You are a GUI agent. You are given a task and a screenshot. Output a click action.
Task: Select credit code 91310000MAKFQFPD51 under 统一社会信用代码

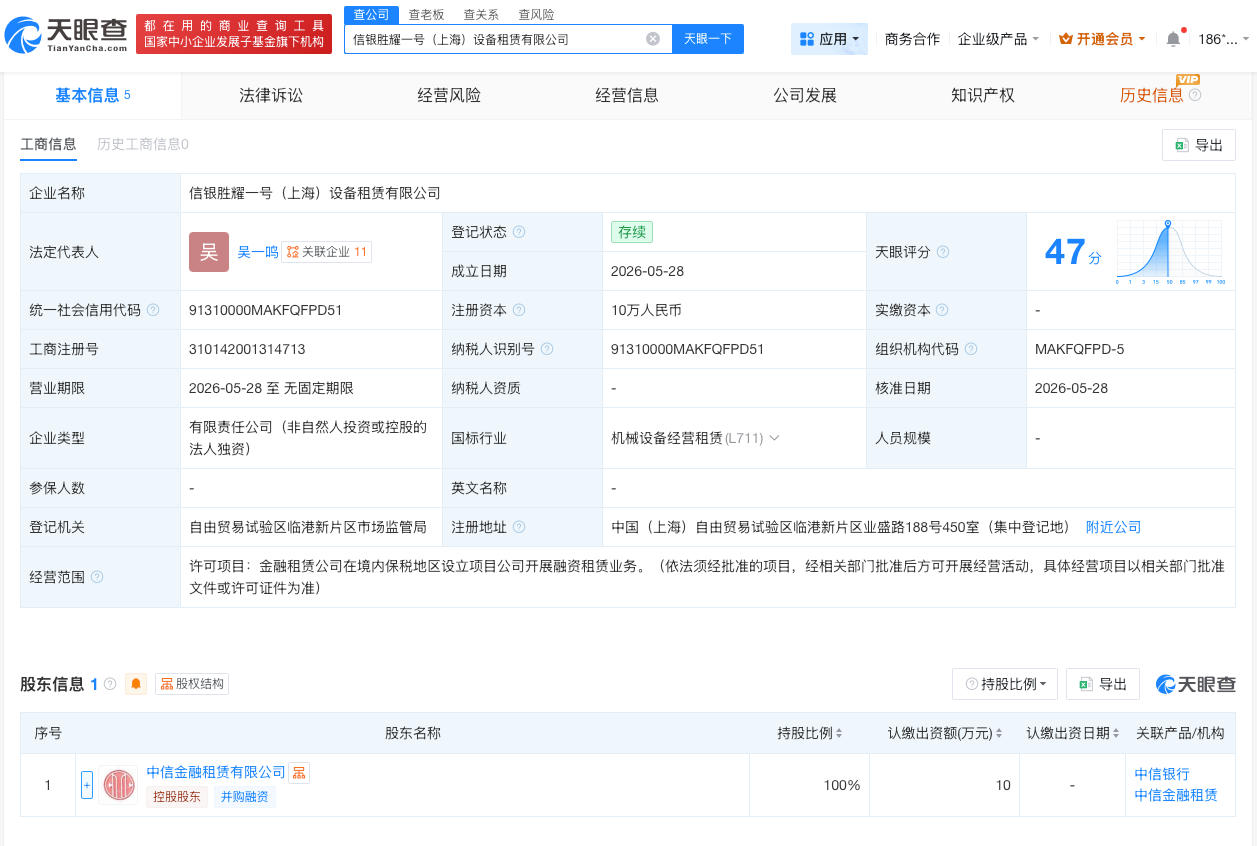tap(266, 310)
